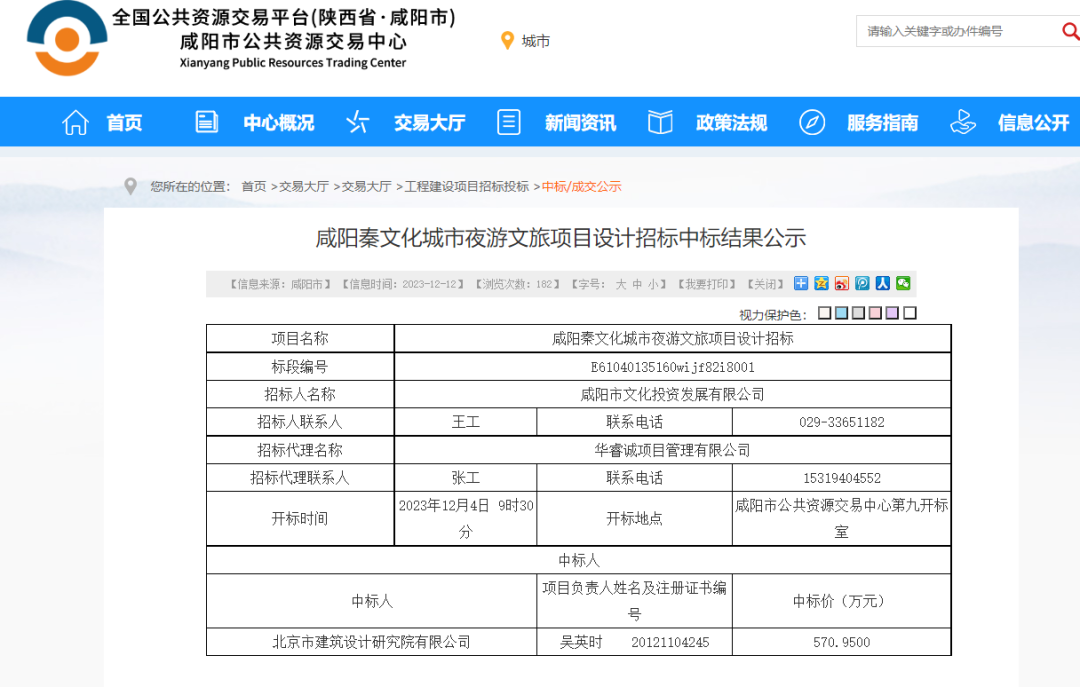Click contact name 王工

[x=466, y=422]
